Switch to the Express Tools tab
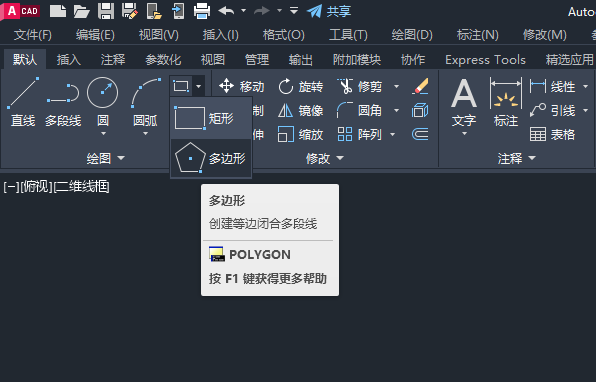 pyautogui.click(x=485, y=59)
